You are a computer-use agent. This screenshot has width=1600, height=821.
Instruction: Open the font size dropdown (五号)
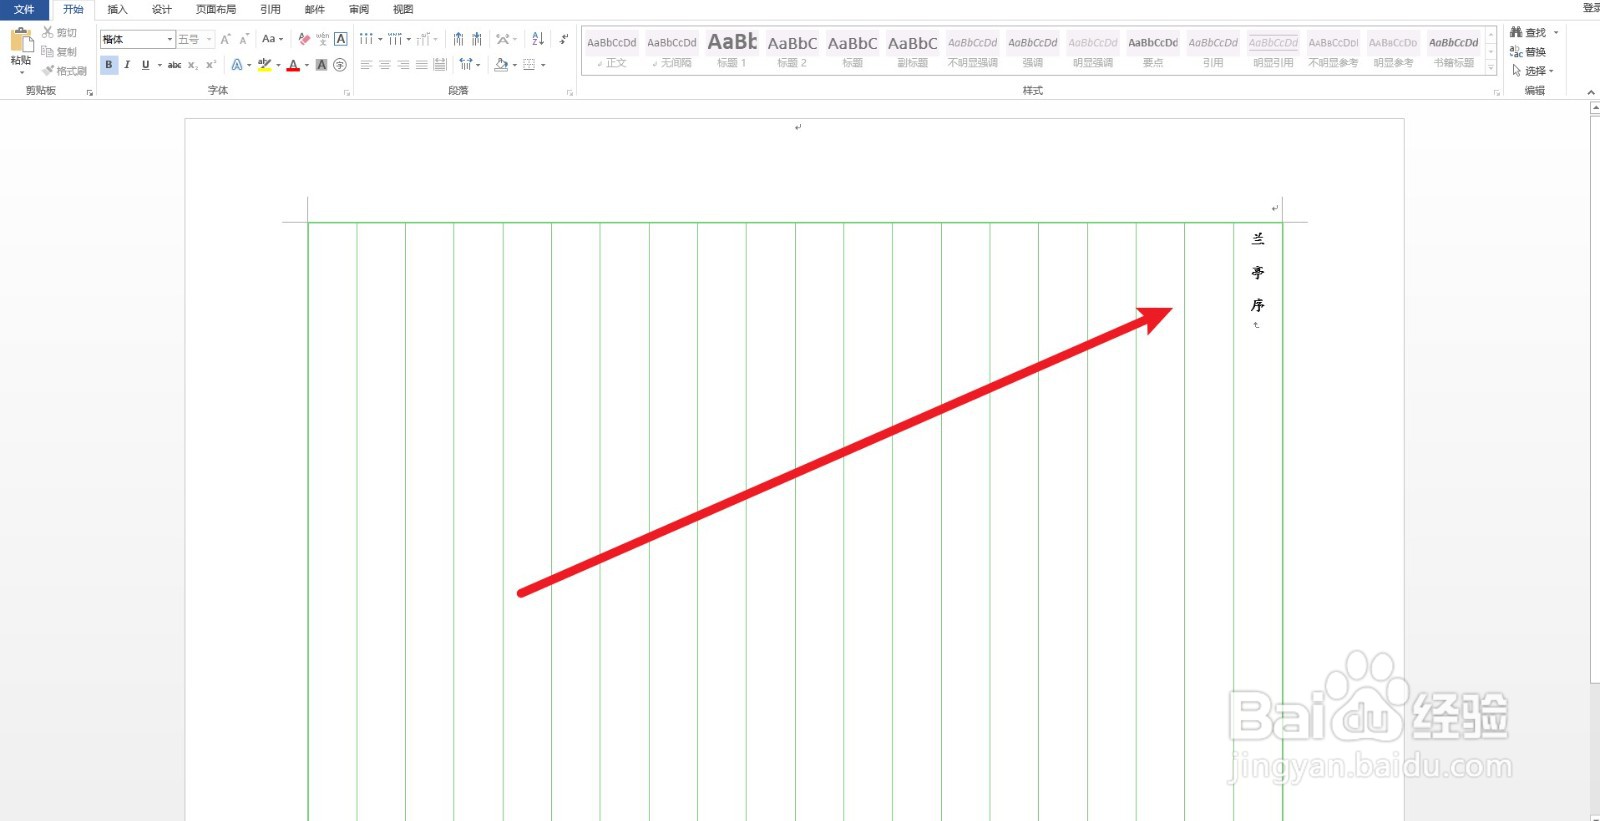(196, 39)
